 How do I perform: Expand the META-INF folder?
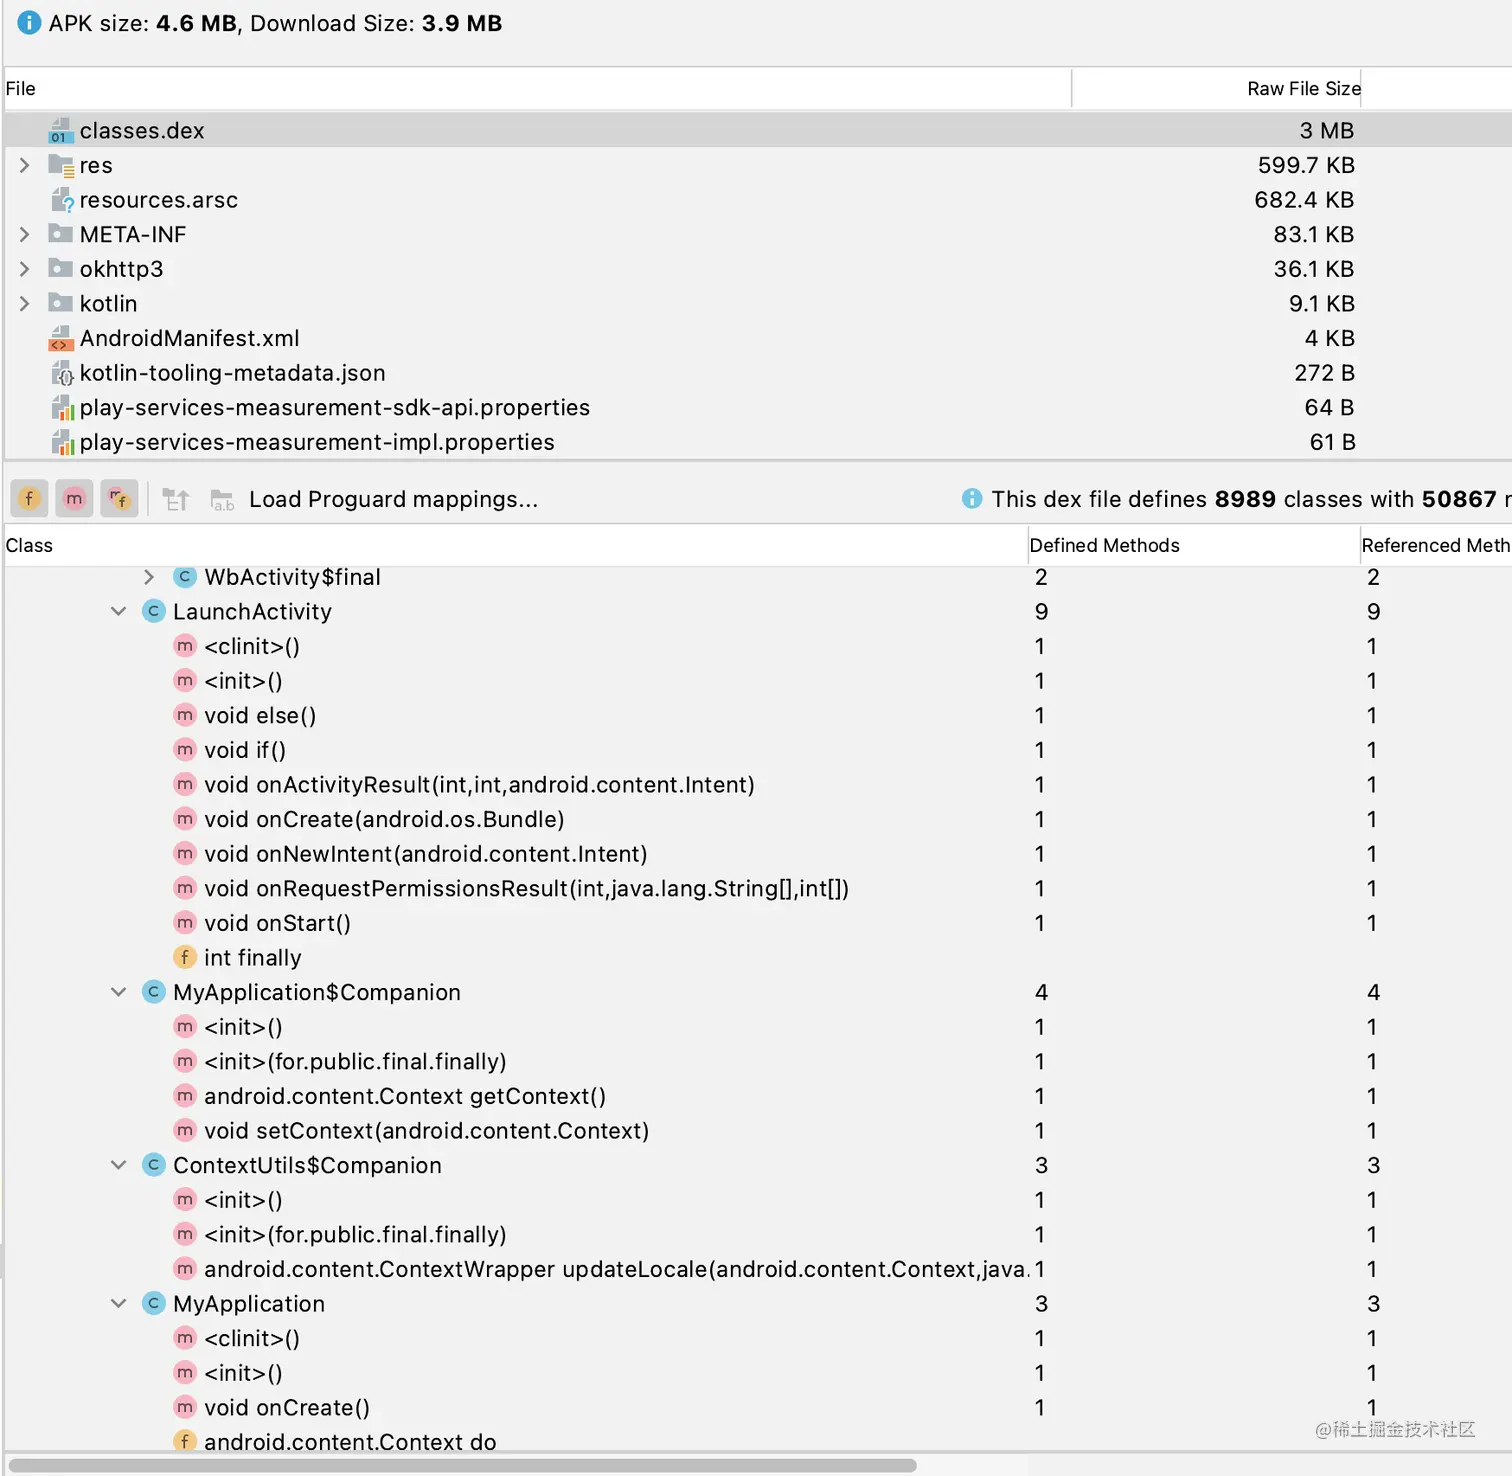(24, 234)
